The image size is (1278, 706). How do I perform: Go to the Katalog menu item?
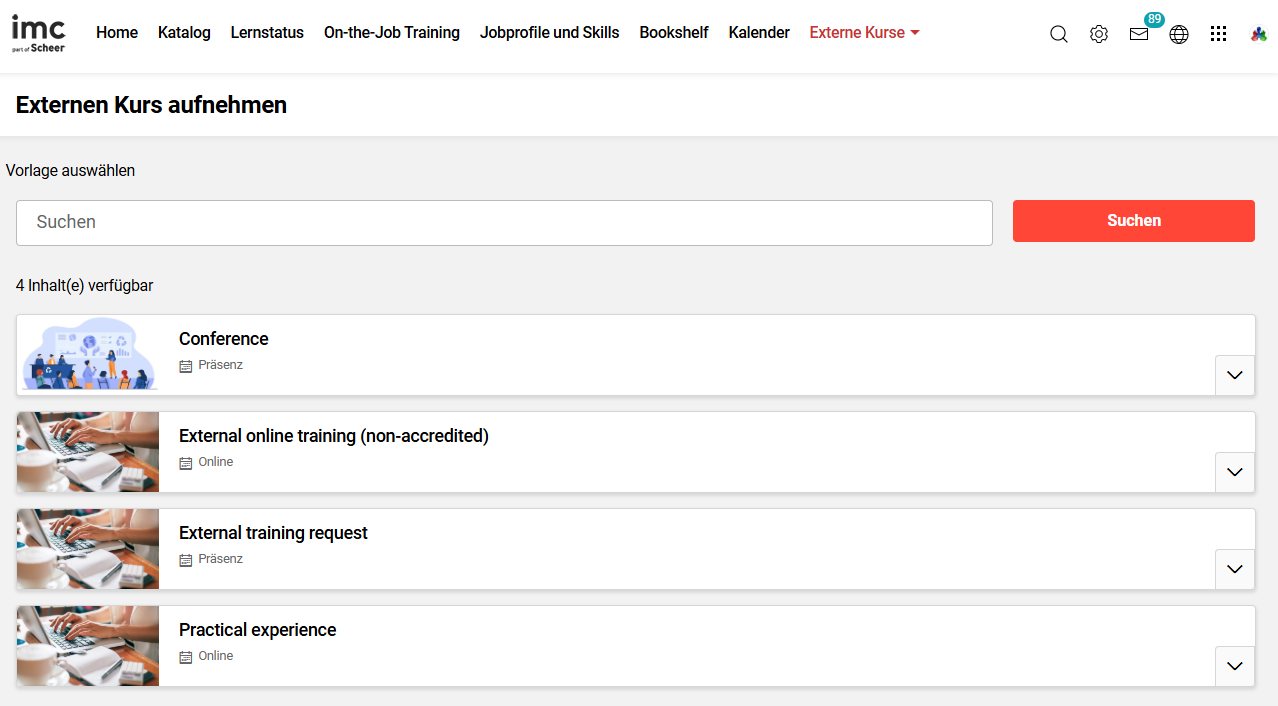(184, 33)
